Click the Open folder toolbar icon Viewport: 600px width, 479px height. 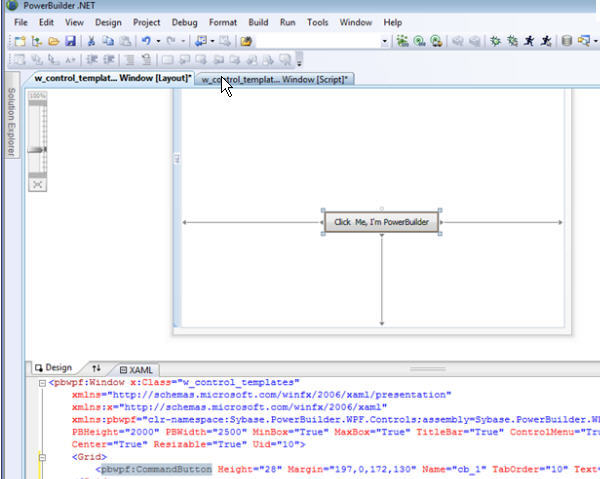click(54, 41)
